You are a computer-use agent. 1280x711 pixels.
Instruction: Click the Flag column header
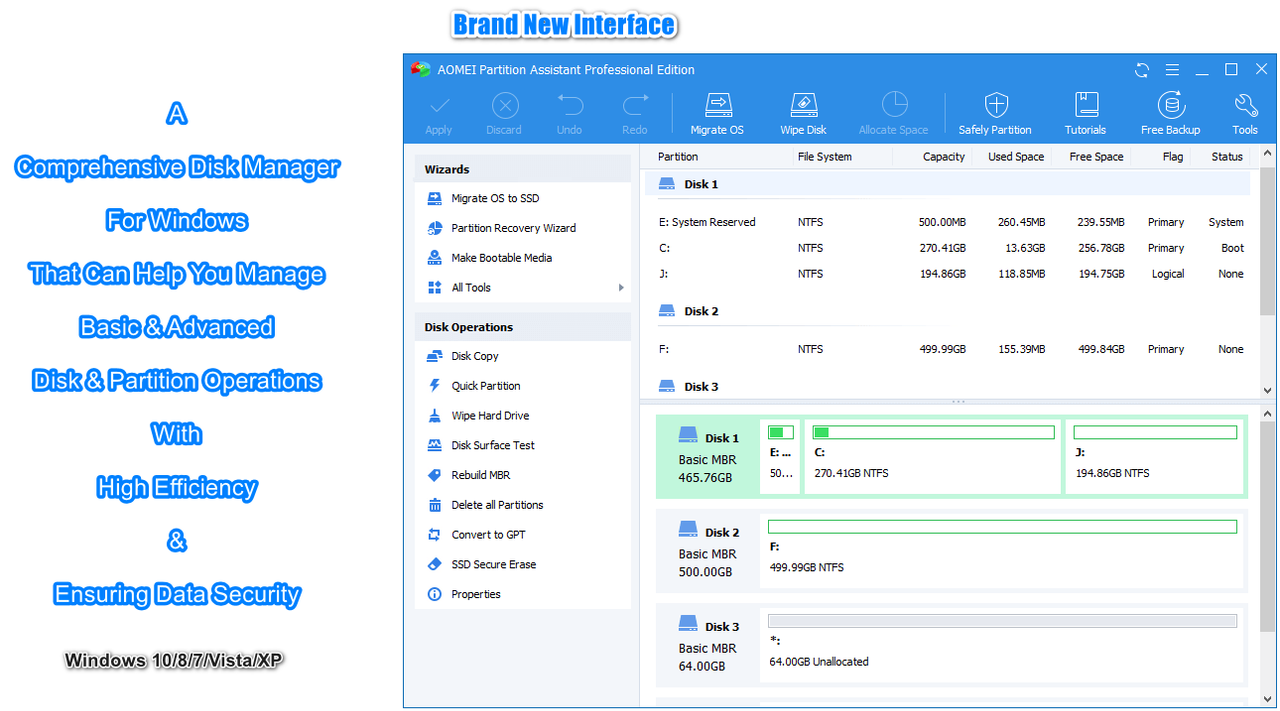point(1173,157)
